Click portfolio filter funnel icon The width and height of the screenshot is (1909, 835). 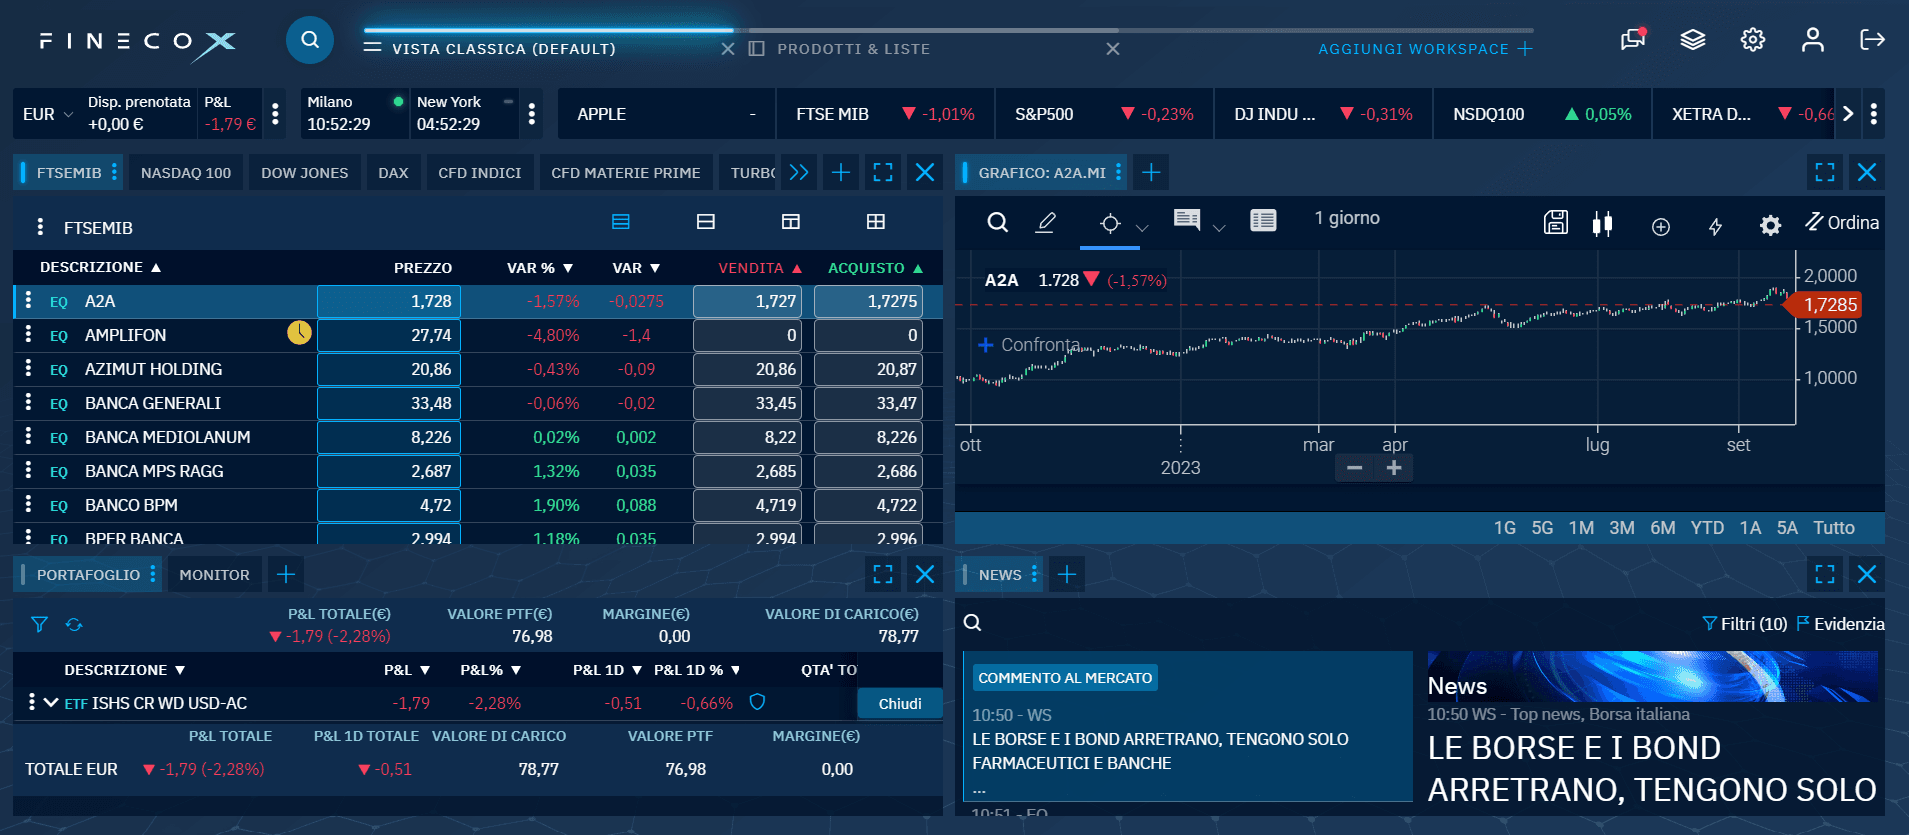39,625
